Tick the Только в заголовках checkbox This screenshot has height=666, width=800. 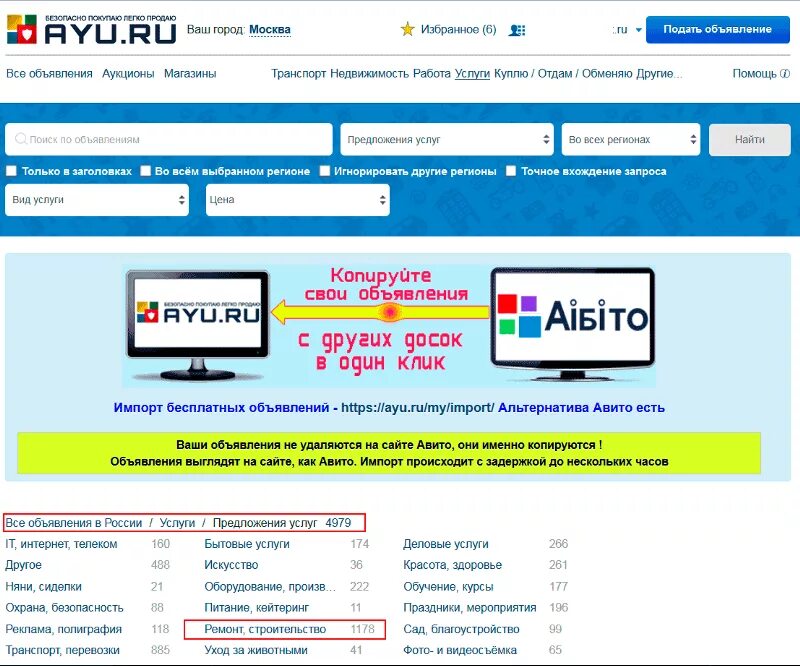coord(11,171)
